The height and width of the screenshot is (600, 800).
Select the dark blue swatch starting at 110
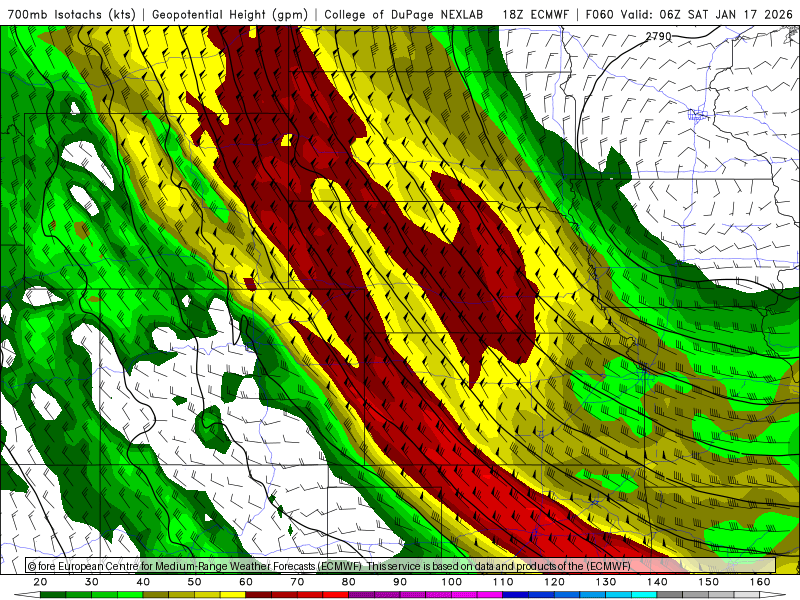click(x=516, y=594)
